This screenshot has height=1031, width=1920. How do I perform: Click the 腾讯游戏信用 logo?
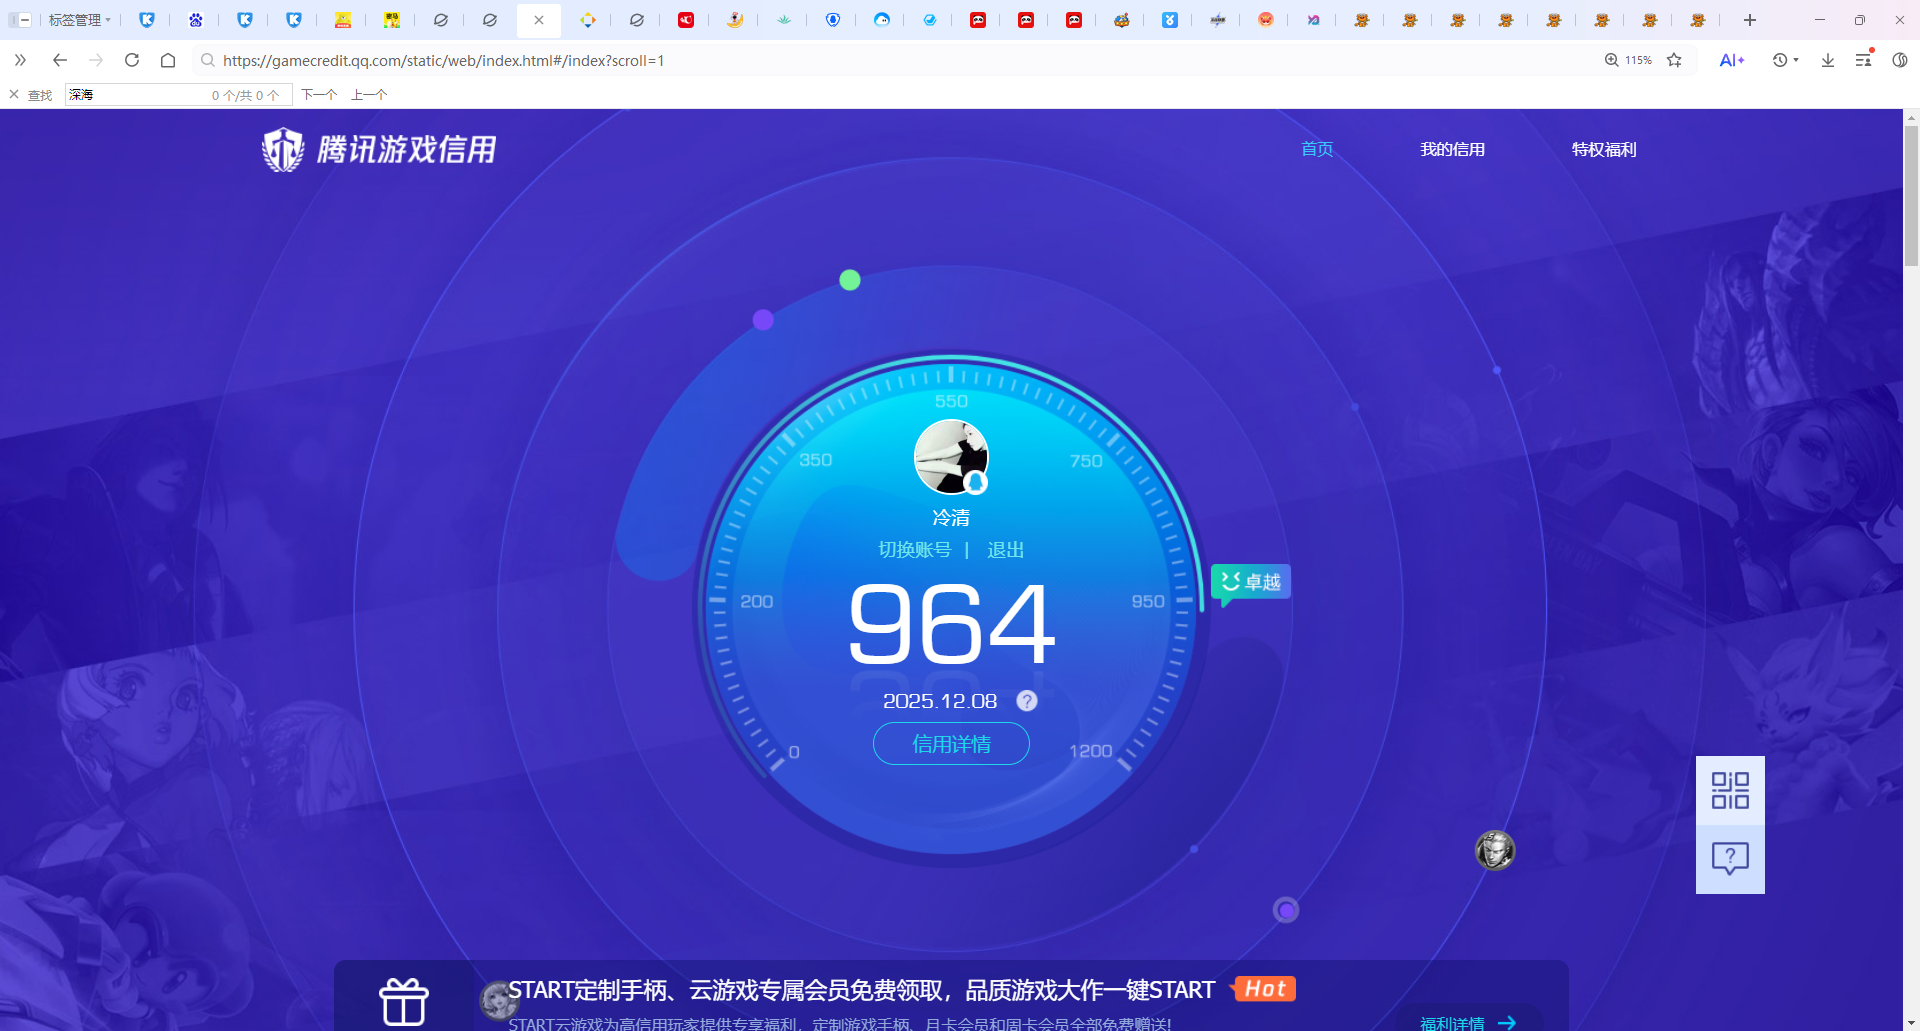380,149
